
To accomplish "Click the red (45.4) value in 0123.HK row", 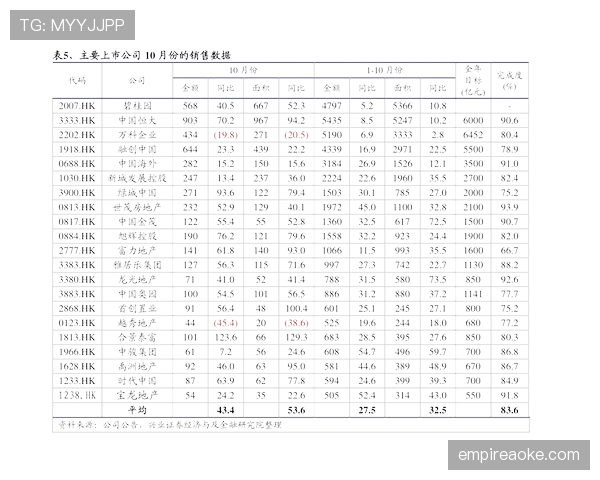I will [226, 323].
